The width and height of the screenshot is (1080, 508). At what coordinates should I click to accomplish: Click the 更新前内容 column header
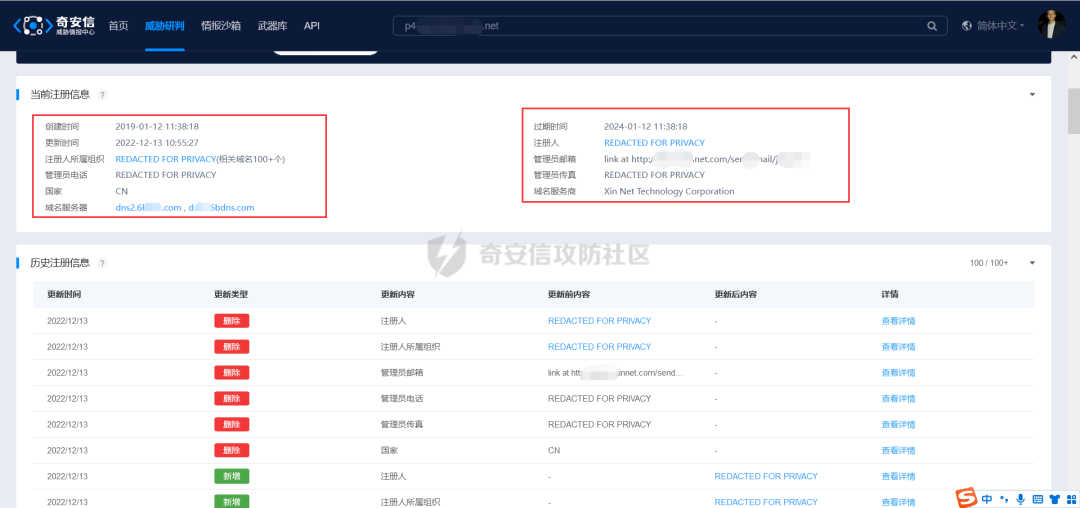(569, 294)
